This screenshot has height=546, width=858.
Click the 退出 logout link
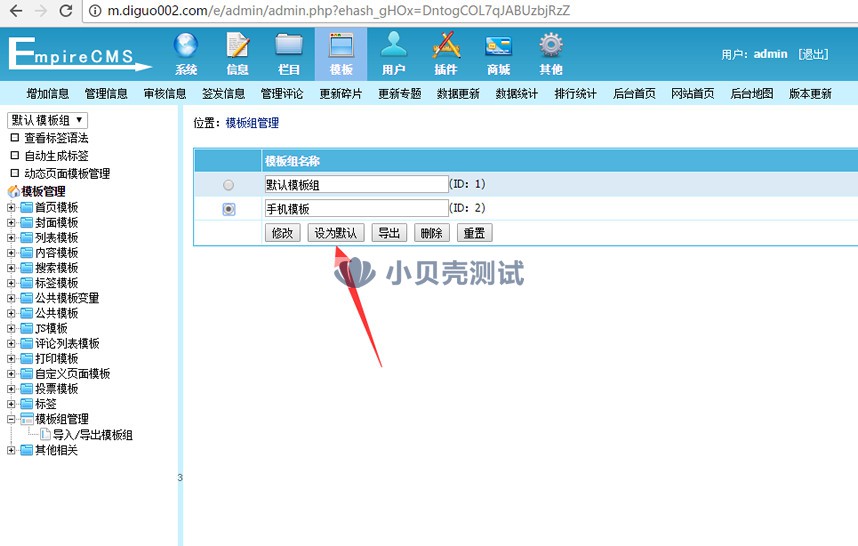tap(813, 54)
